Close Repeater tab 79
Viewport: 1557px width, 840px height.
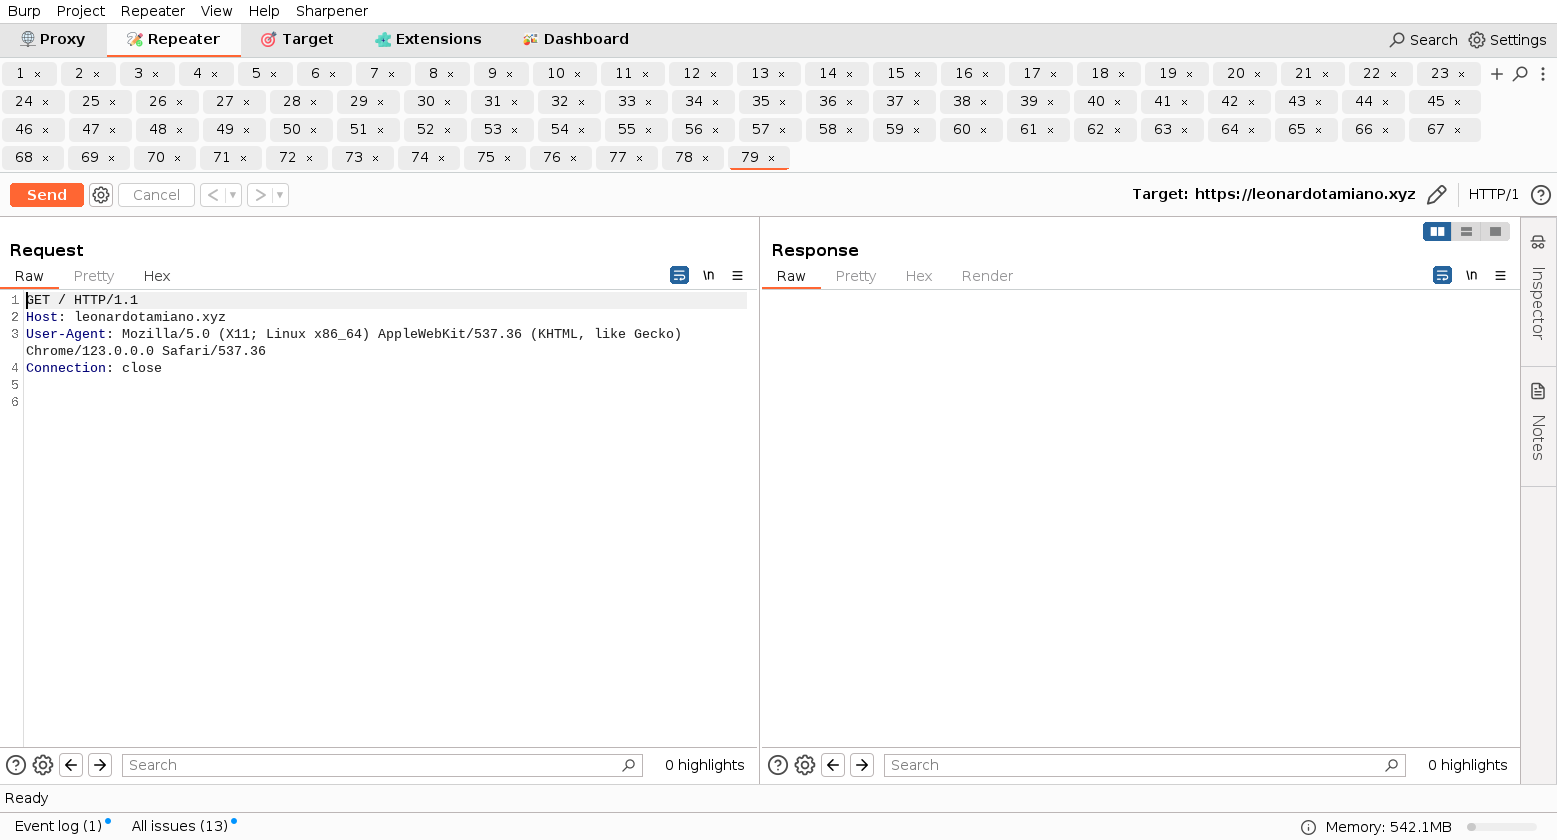pos(771,158)
